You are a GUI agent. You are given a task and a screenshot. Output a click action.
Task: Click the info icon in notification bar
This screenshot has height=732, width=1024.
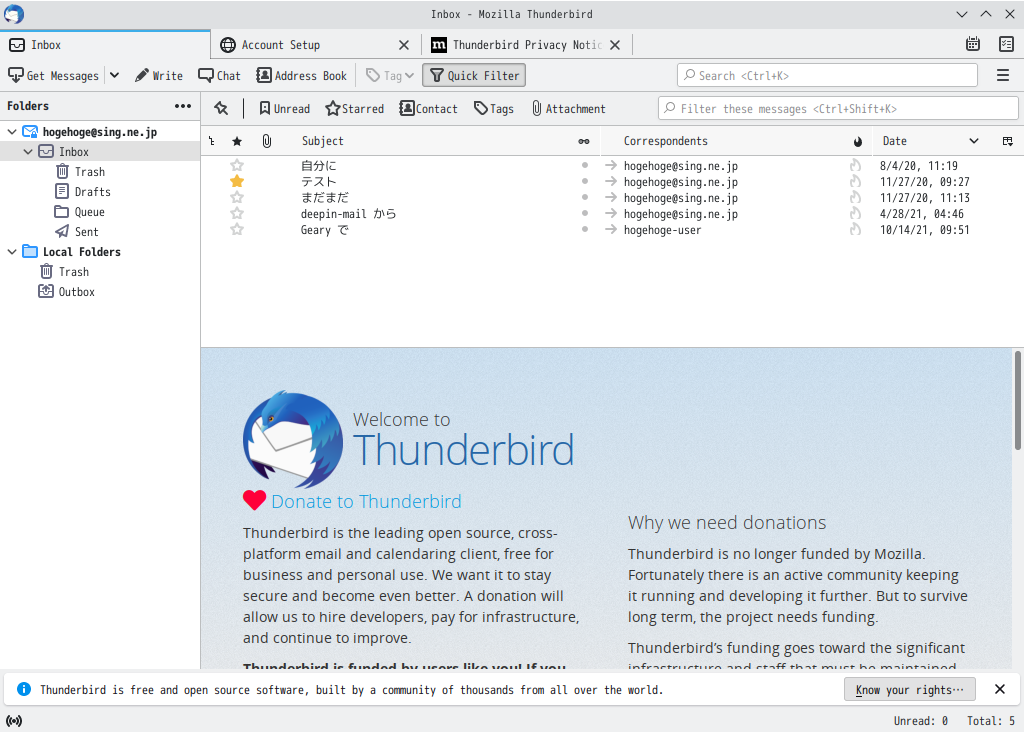24,689
